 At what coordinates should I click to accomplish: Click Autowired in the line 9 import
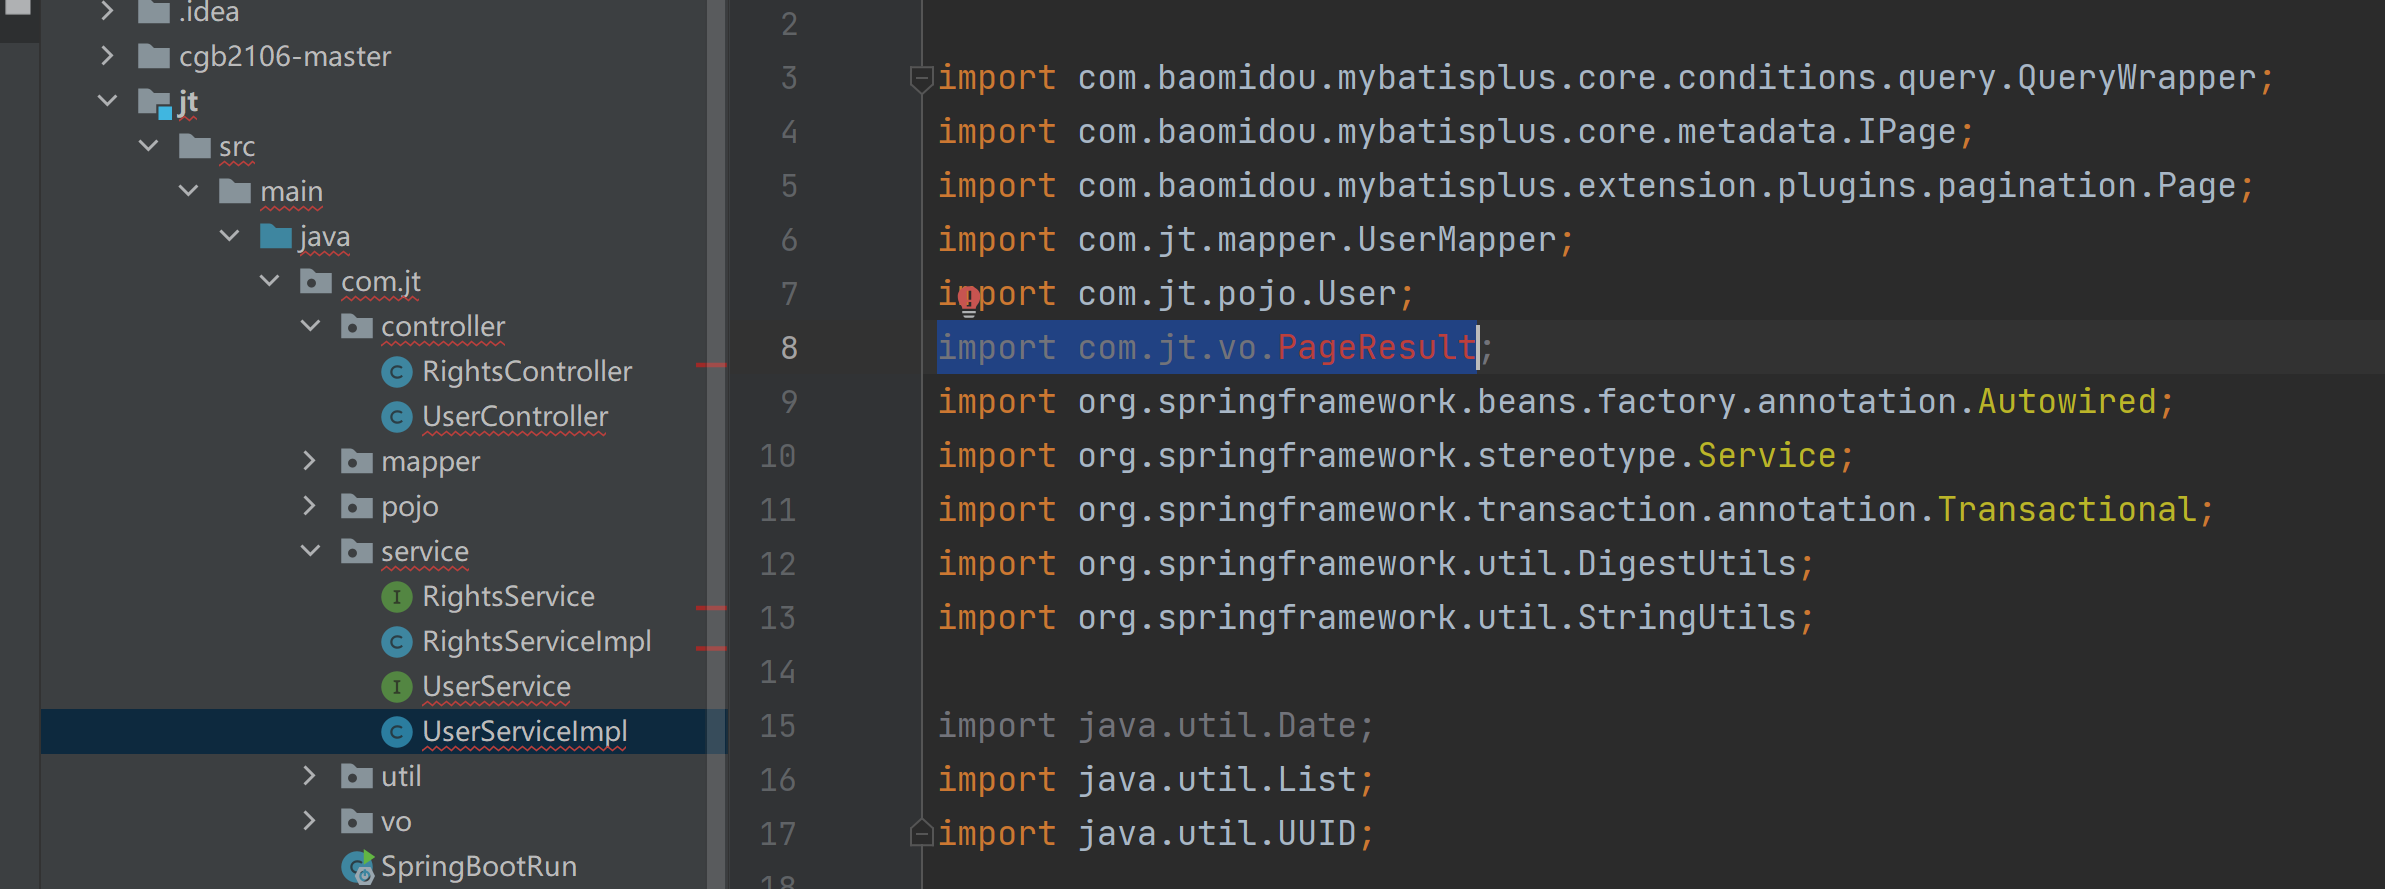[x=2067, y=402]
